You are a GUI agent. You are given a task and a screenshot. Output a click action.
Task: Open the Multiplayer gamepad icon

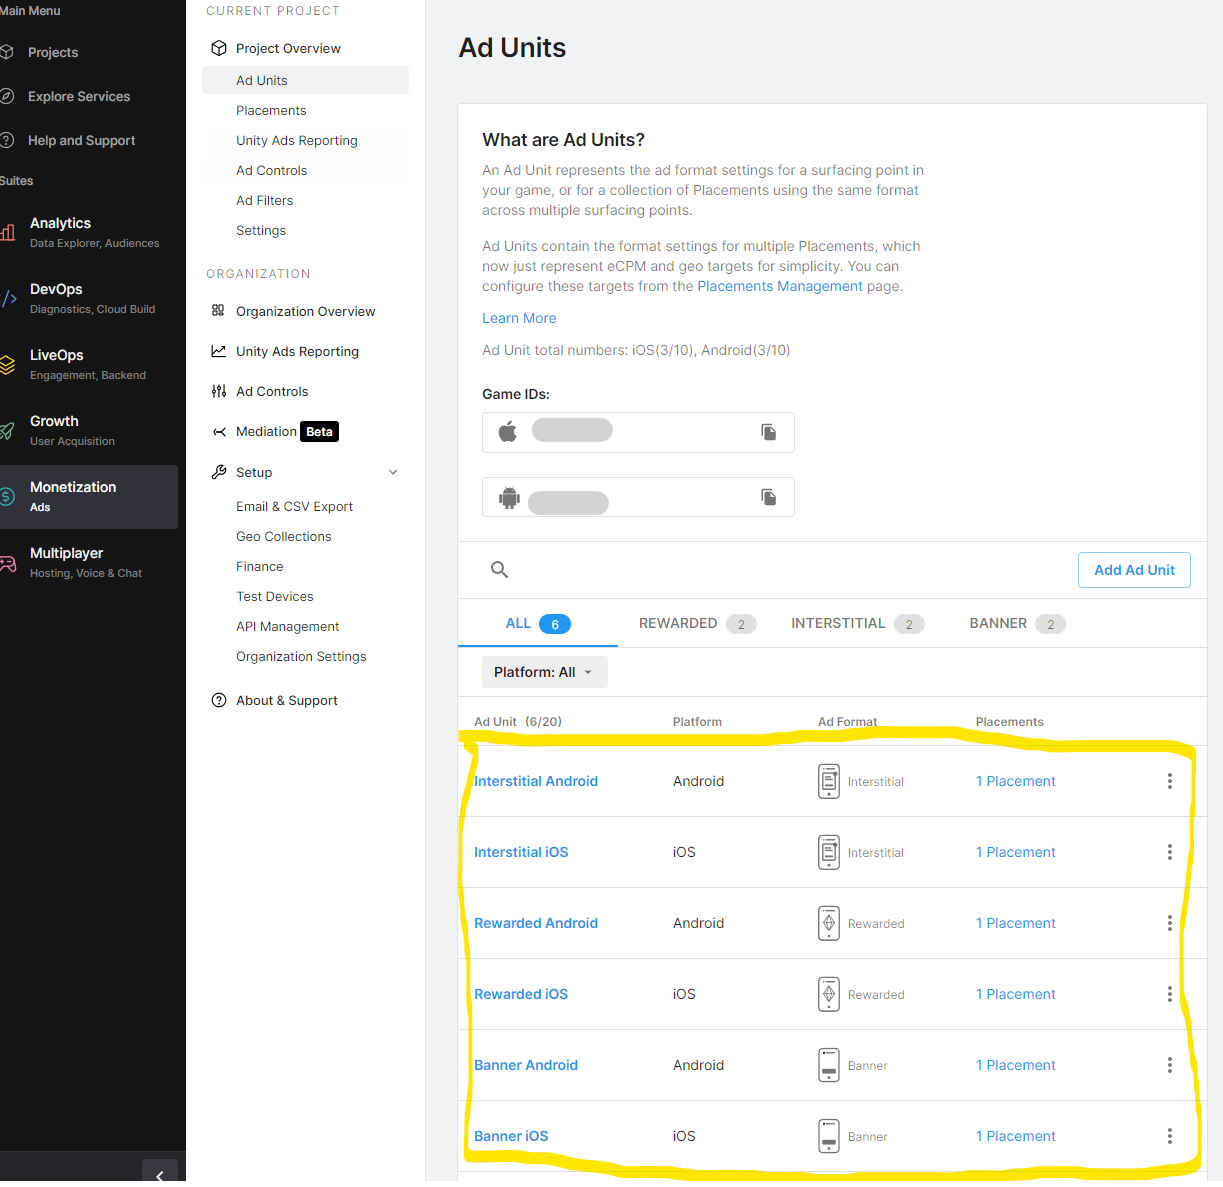click(x=7, y=563)
